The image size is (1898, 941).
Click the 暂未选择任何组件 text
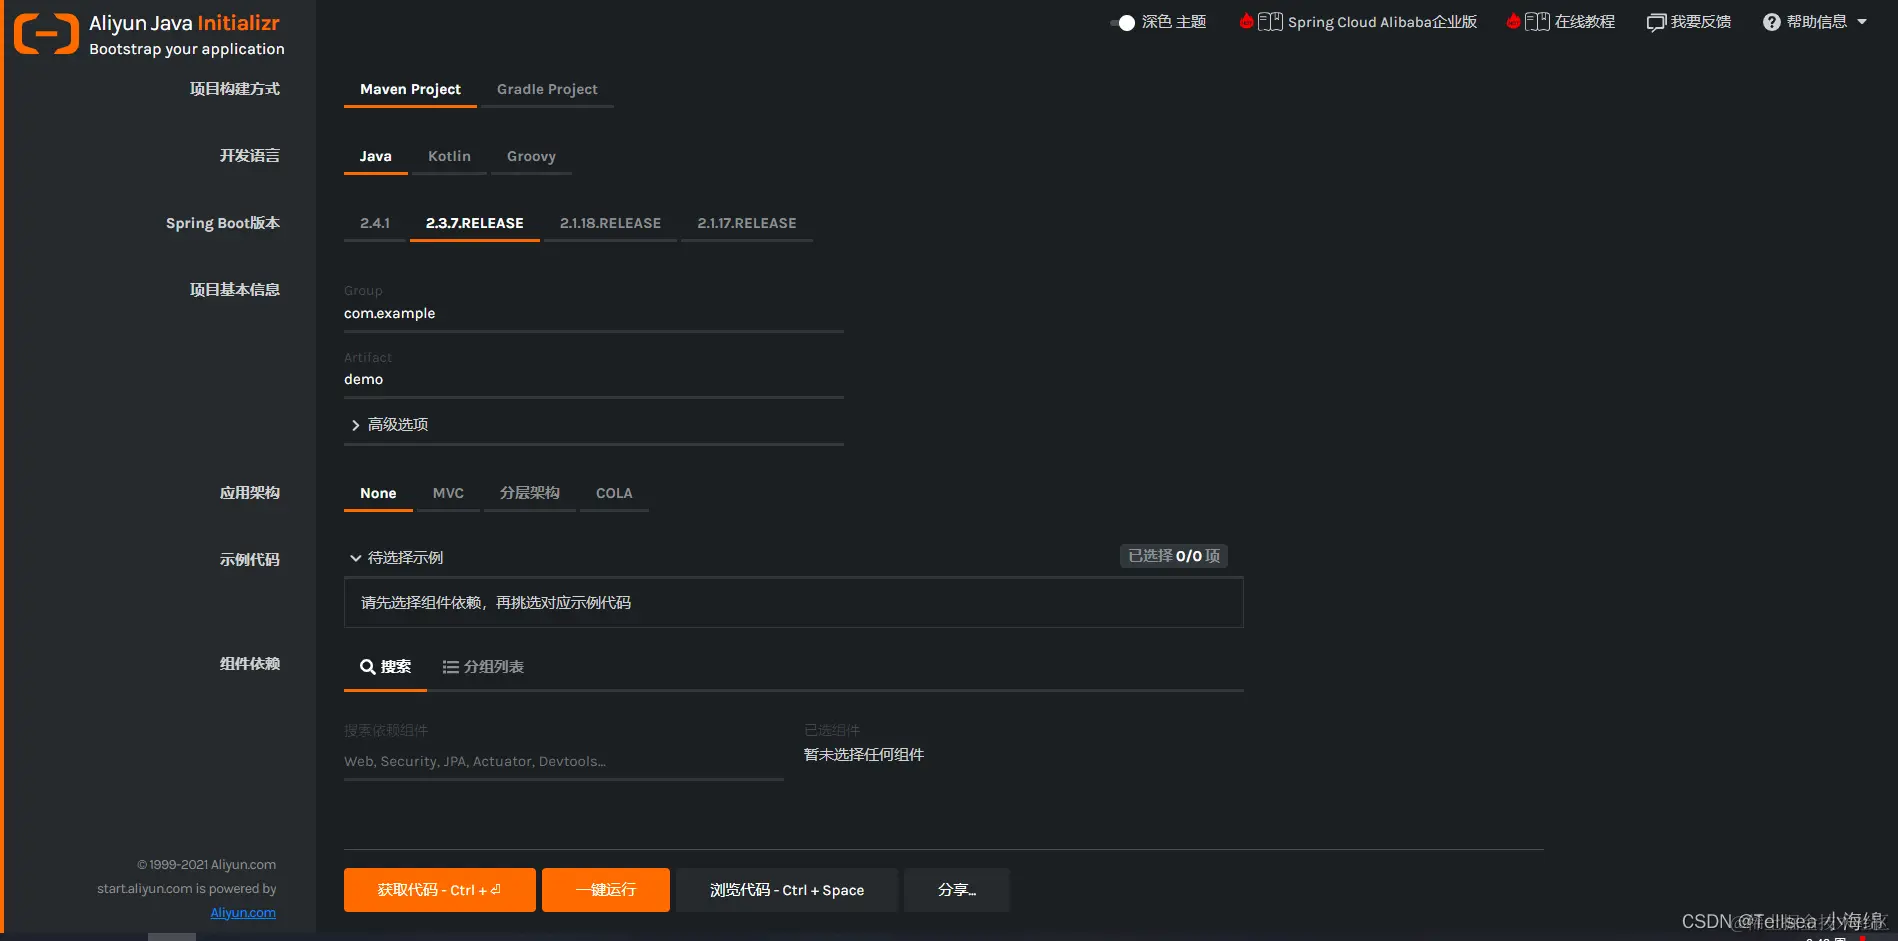864,755
